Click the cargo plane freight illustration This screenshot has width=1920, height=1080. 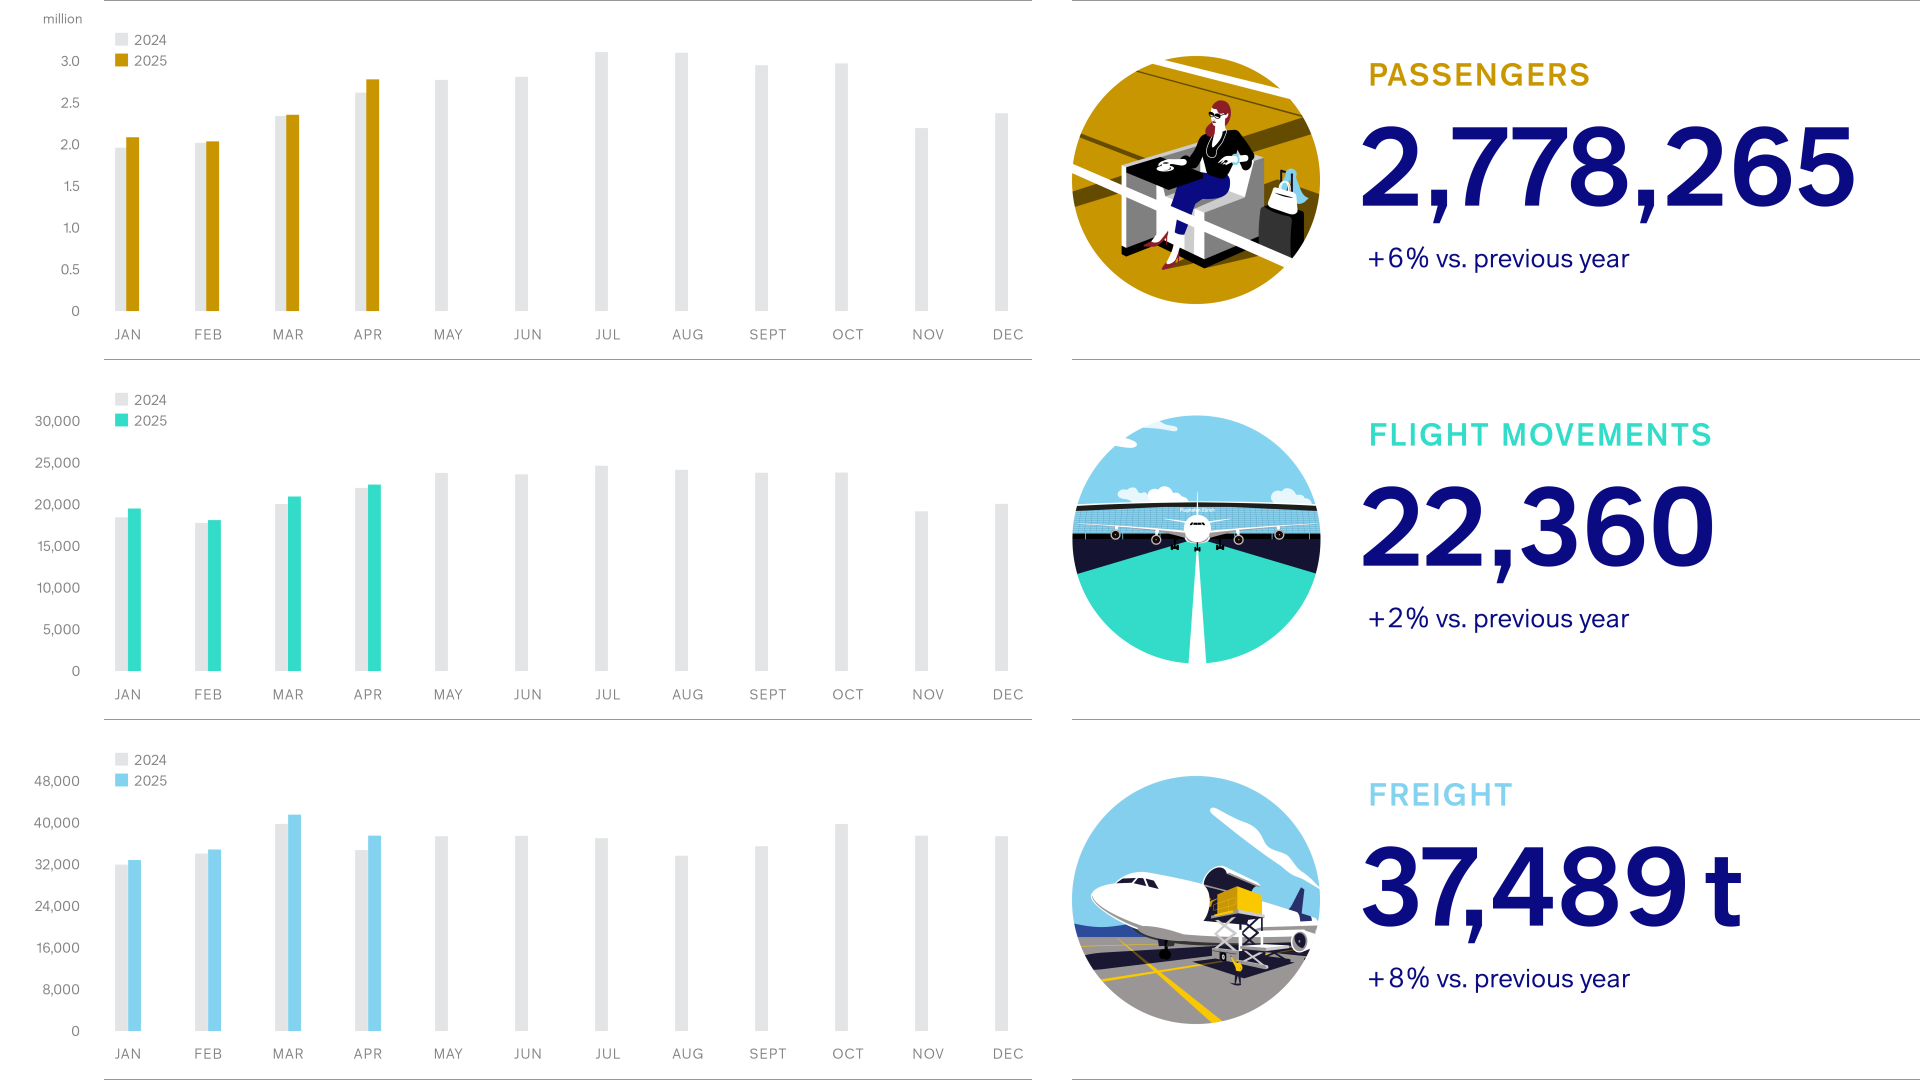coord(1195,900)
